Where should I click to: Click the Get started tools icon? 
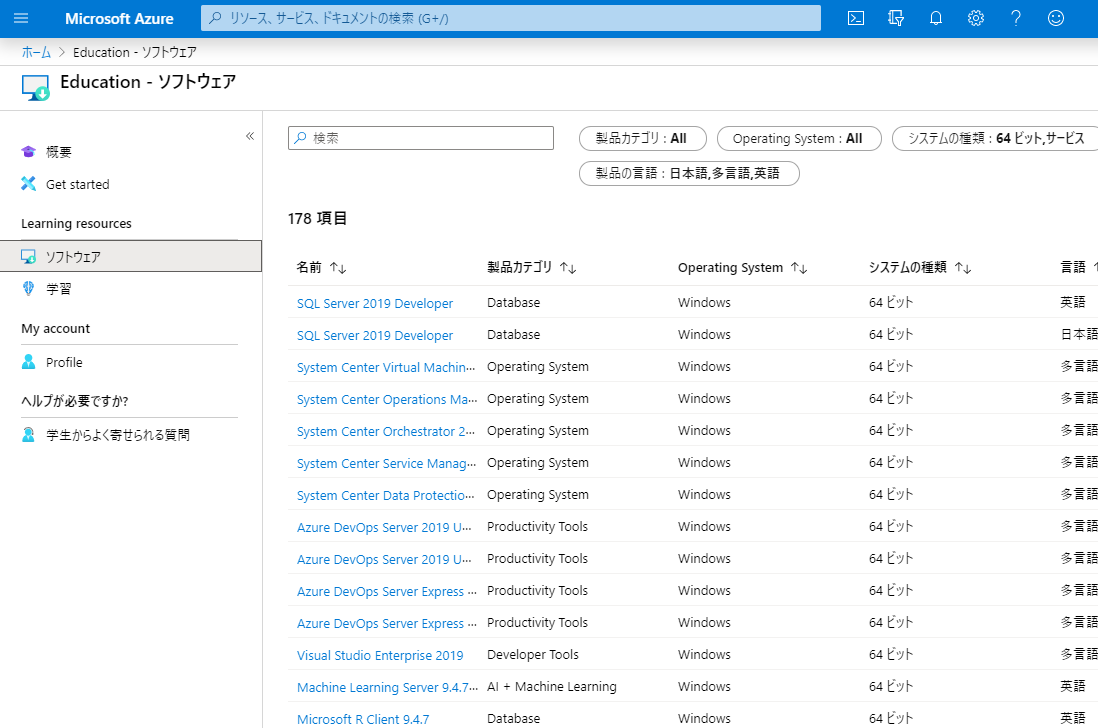click(x=28, y=183)
